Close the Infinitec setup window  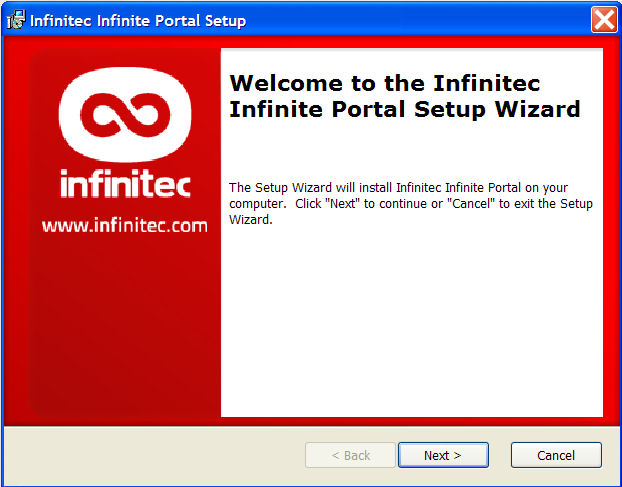[604, 19]
